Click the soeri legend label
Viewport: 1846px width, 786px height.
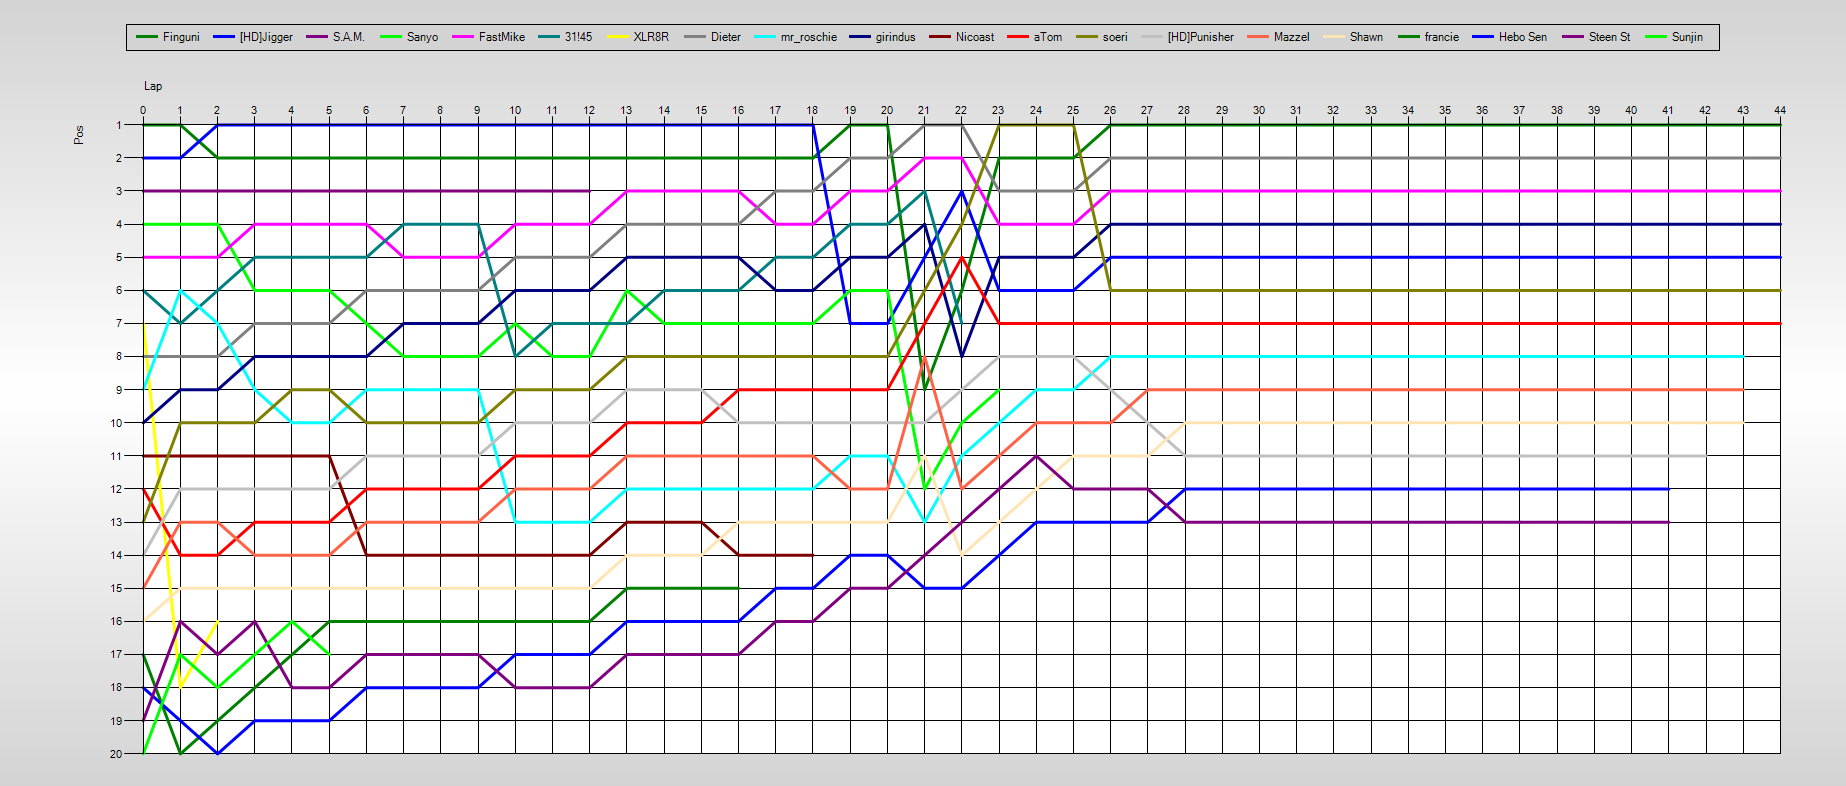(1114, 37)
